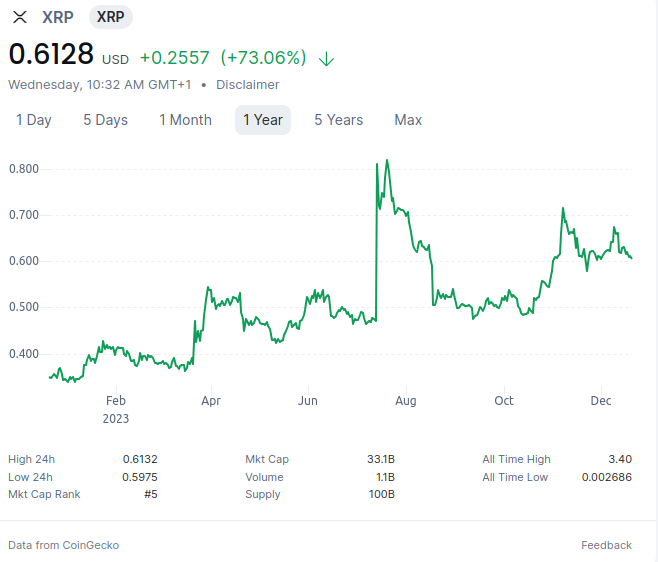Image resolution: width=658 pixels, height=562 pixels.
Task: Click the Apr x-axis label
Action: point(211,401)
